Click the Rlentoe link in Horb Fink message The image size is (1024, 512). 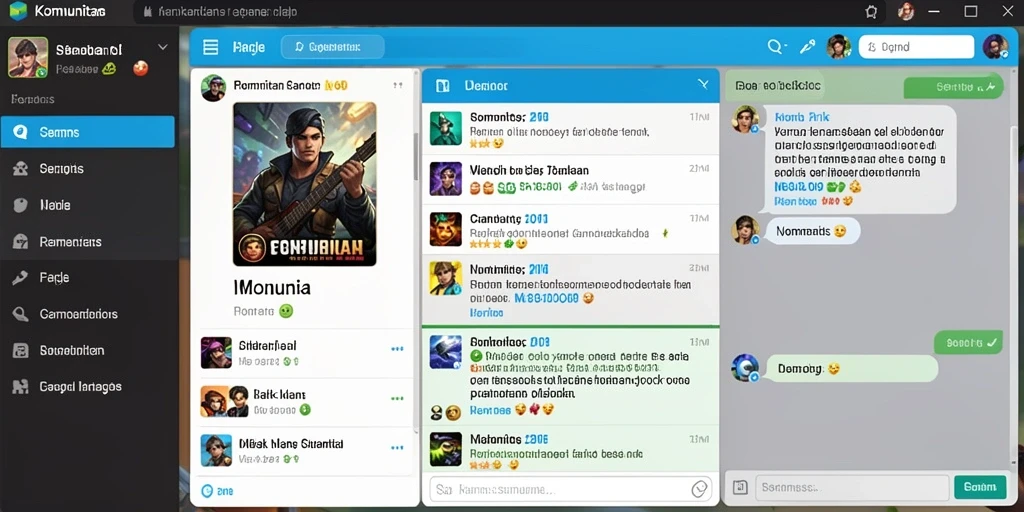(795, 202)
